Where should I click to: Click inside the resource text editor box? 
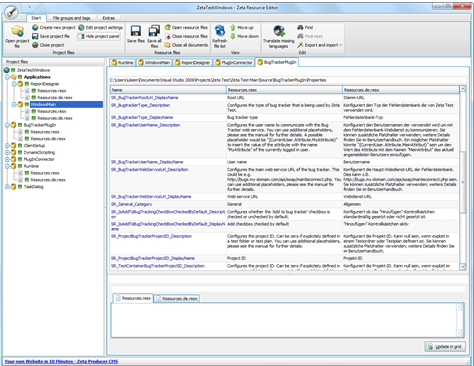pos(284,320)
